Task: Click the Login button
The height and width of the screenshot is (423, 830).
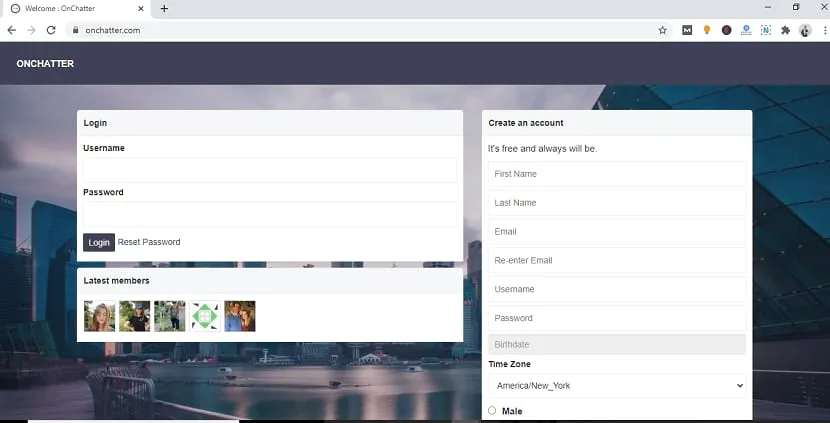Action: point(99,242)
